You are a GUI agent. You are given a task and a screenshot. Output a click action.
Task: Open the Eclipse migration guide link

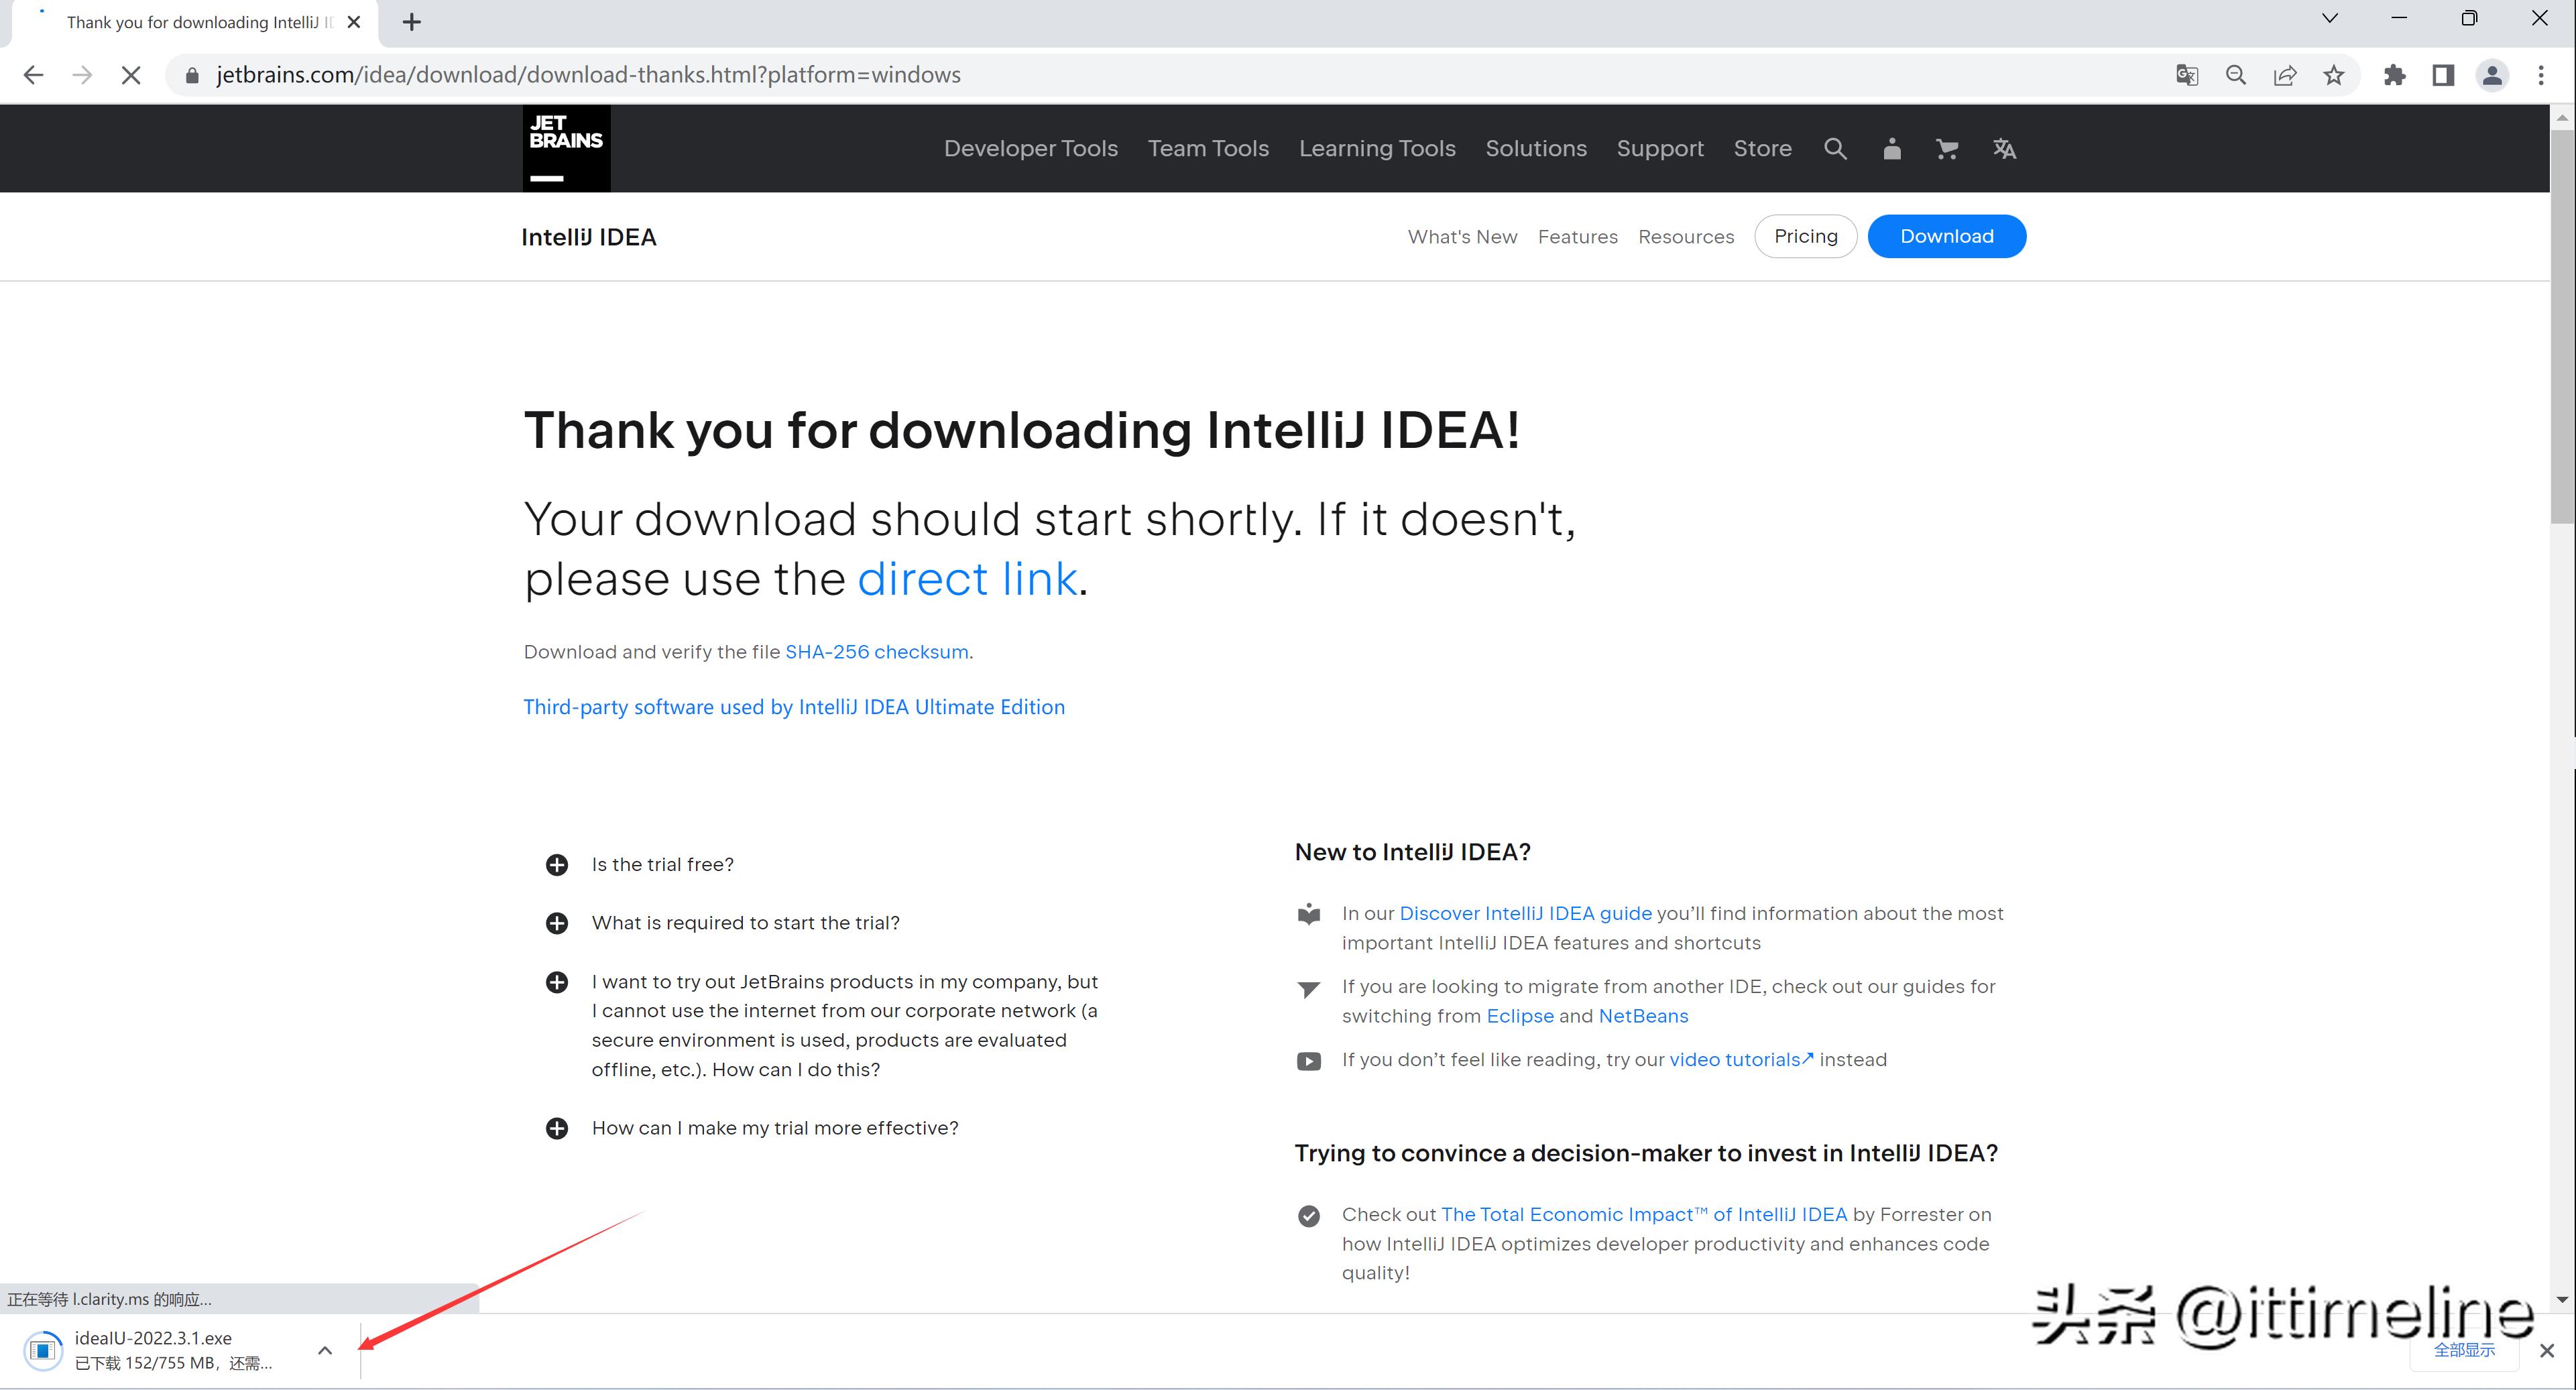tap(1520, 1016)
